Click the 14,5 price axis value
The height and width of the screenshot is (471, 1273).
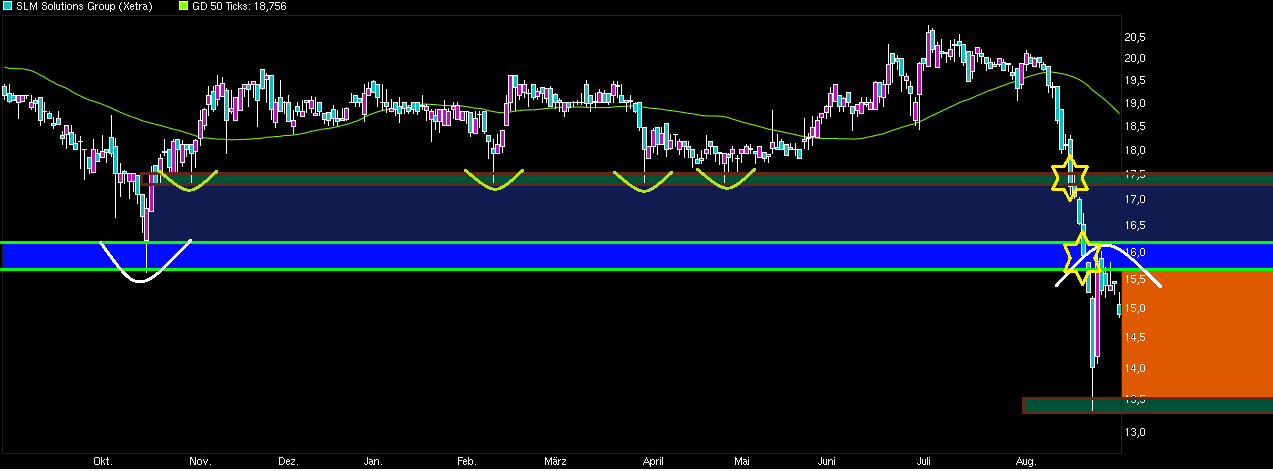click(1135, 338)
